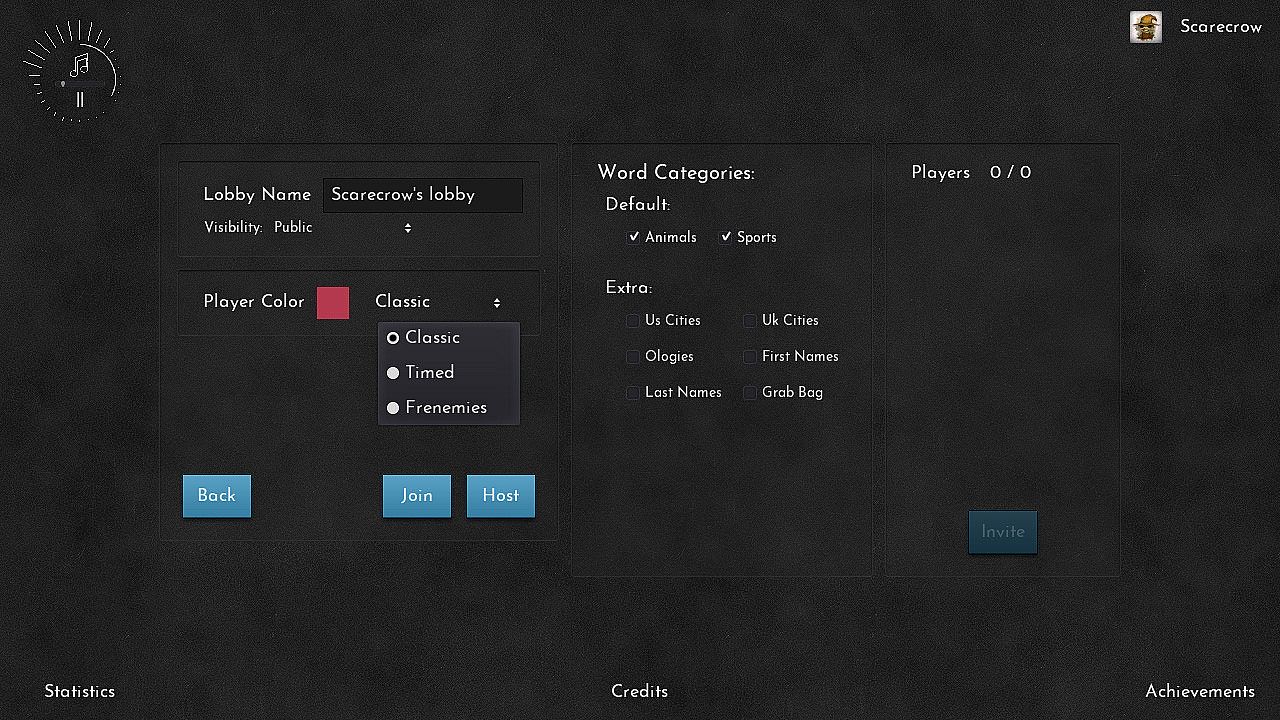Tick the Last Names checkbox
1280x720 pixels.
(633, 393)
